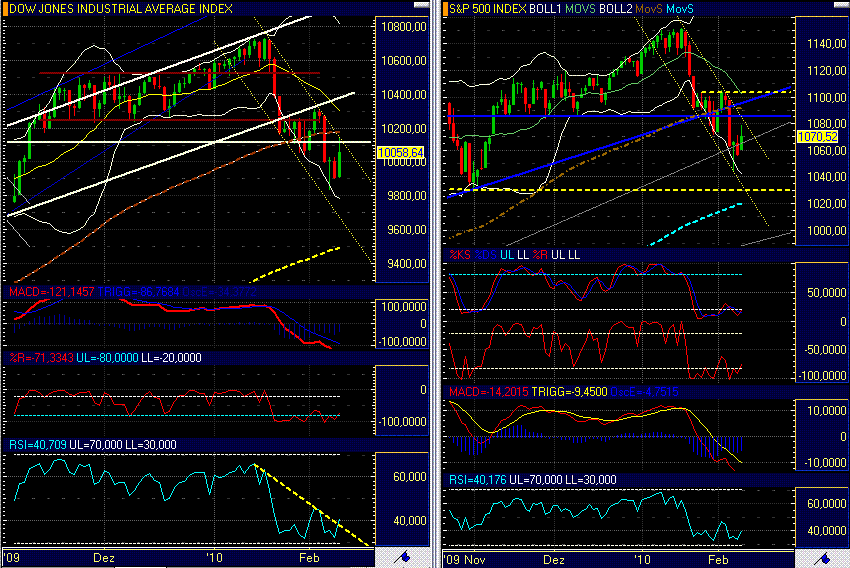Click the TRIGG=-9,4500 label in S&P panel
850x568 pixels.
tap(569, 392)
